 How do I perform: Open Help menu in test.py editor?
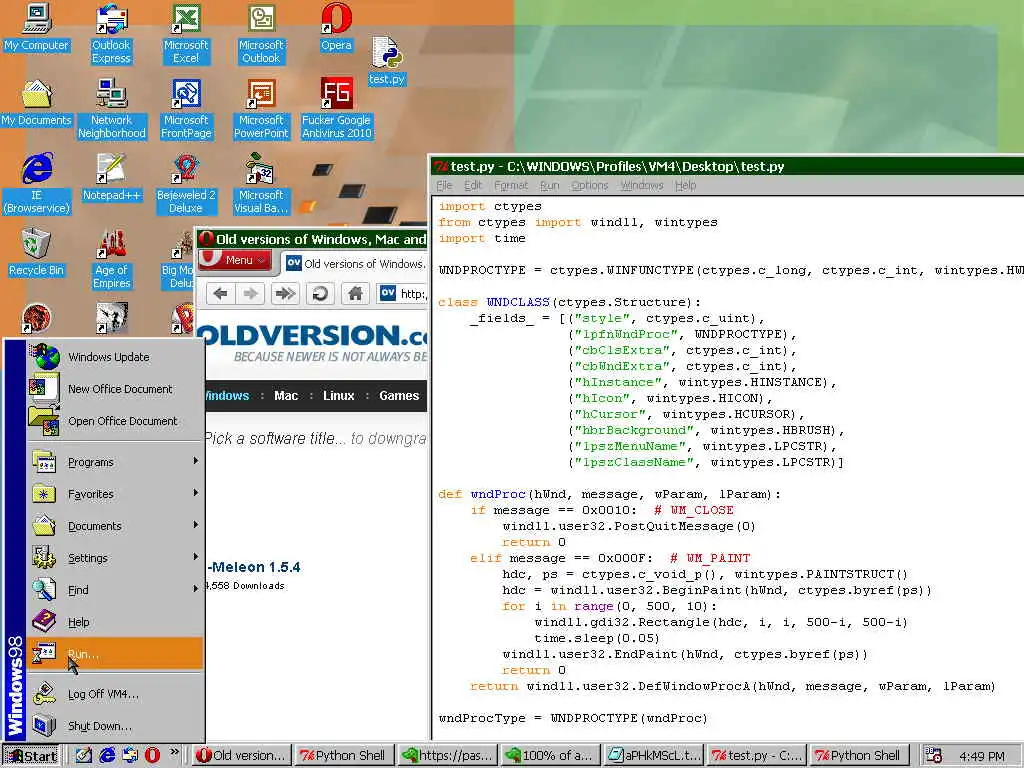[x=685, y=185]
